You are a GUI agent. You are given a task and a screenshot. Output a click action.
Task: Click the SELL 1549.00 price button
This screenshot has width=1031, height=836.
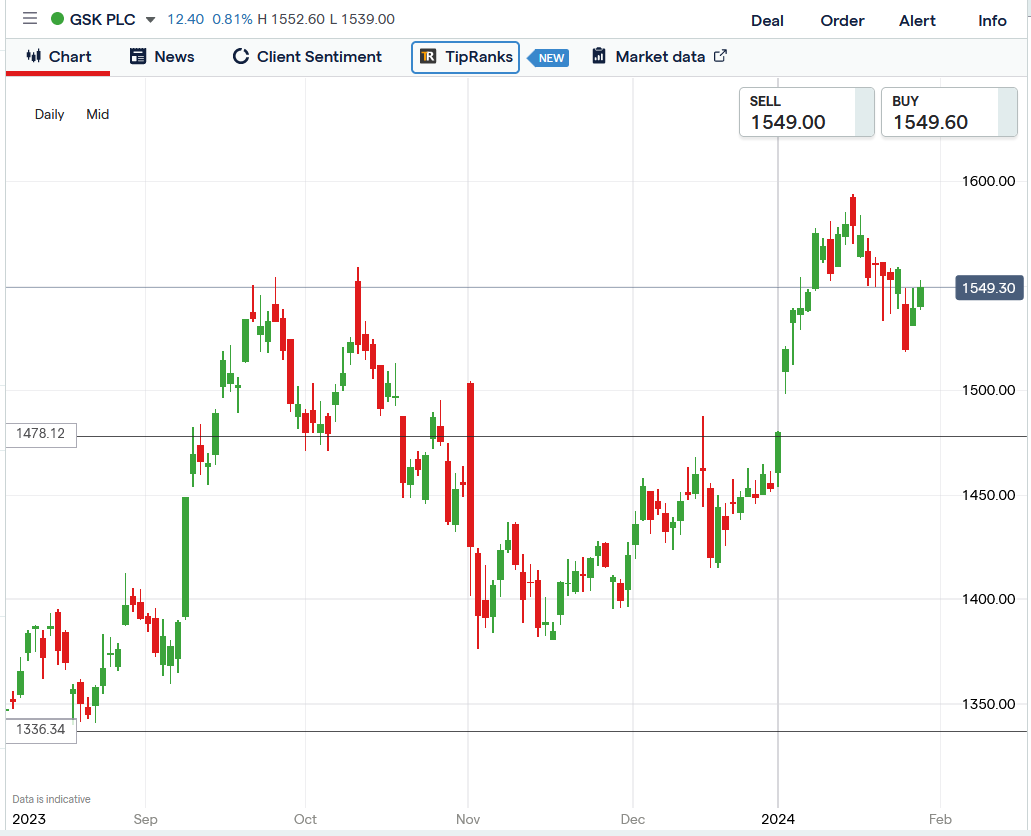tap(807, 112)
